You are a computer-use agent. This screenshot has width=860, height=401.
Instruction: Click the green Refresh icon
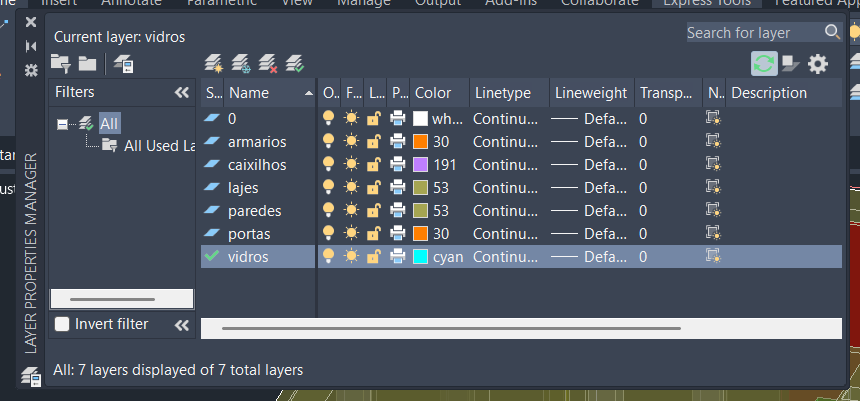[764, 64]
